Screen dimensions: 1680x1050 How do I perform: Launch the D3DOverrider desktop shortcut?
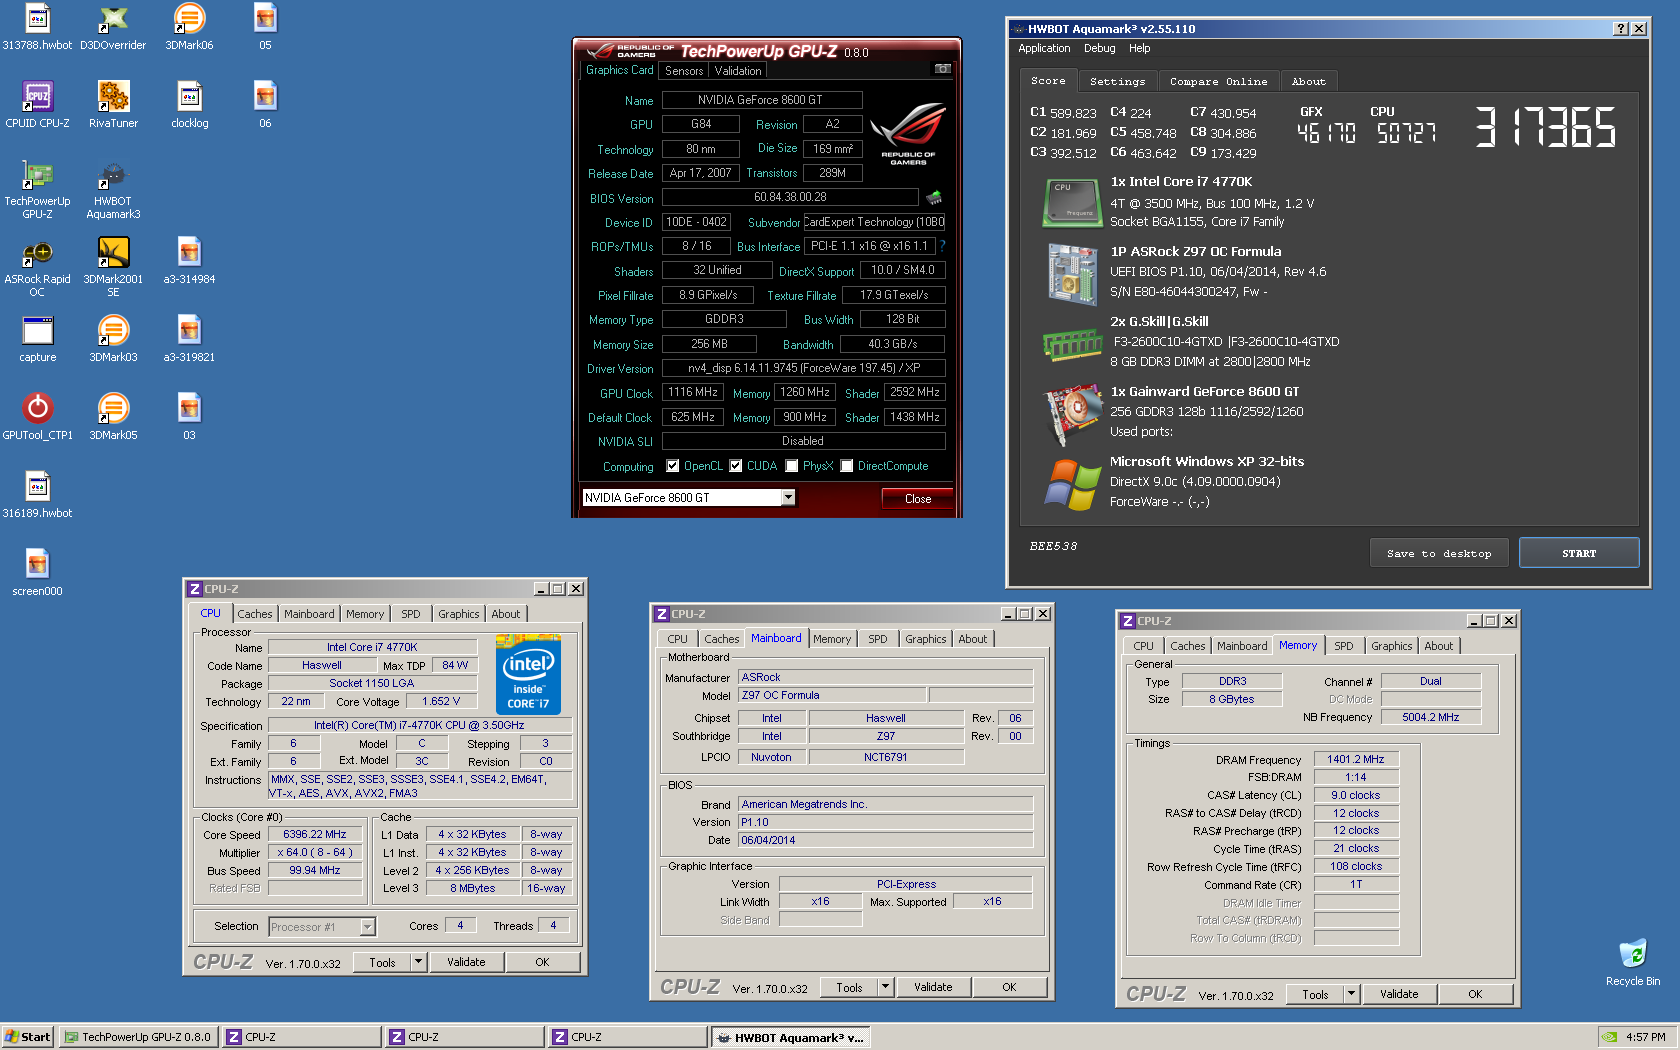(113, 27)
